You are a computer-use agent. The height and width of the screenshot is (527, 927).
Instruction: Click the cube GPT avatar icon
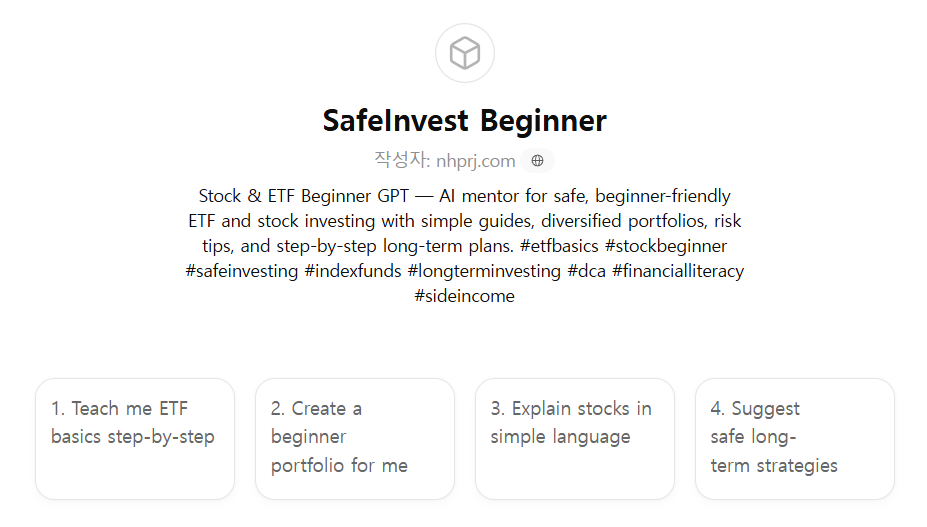pyautogui.click(x=464, y=53)
